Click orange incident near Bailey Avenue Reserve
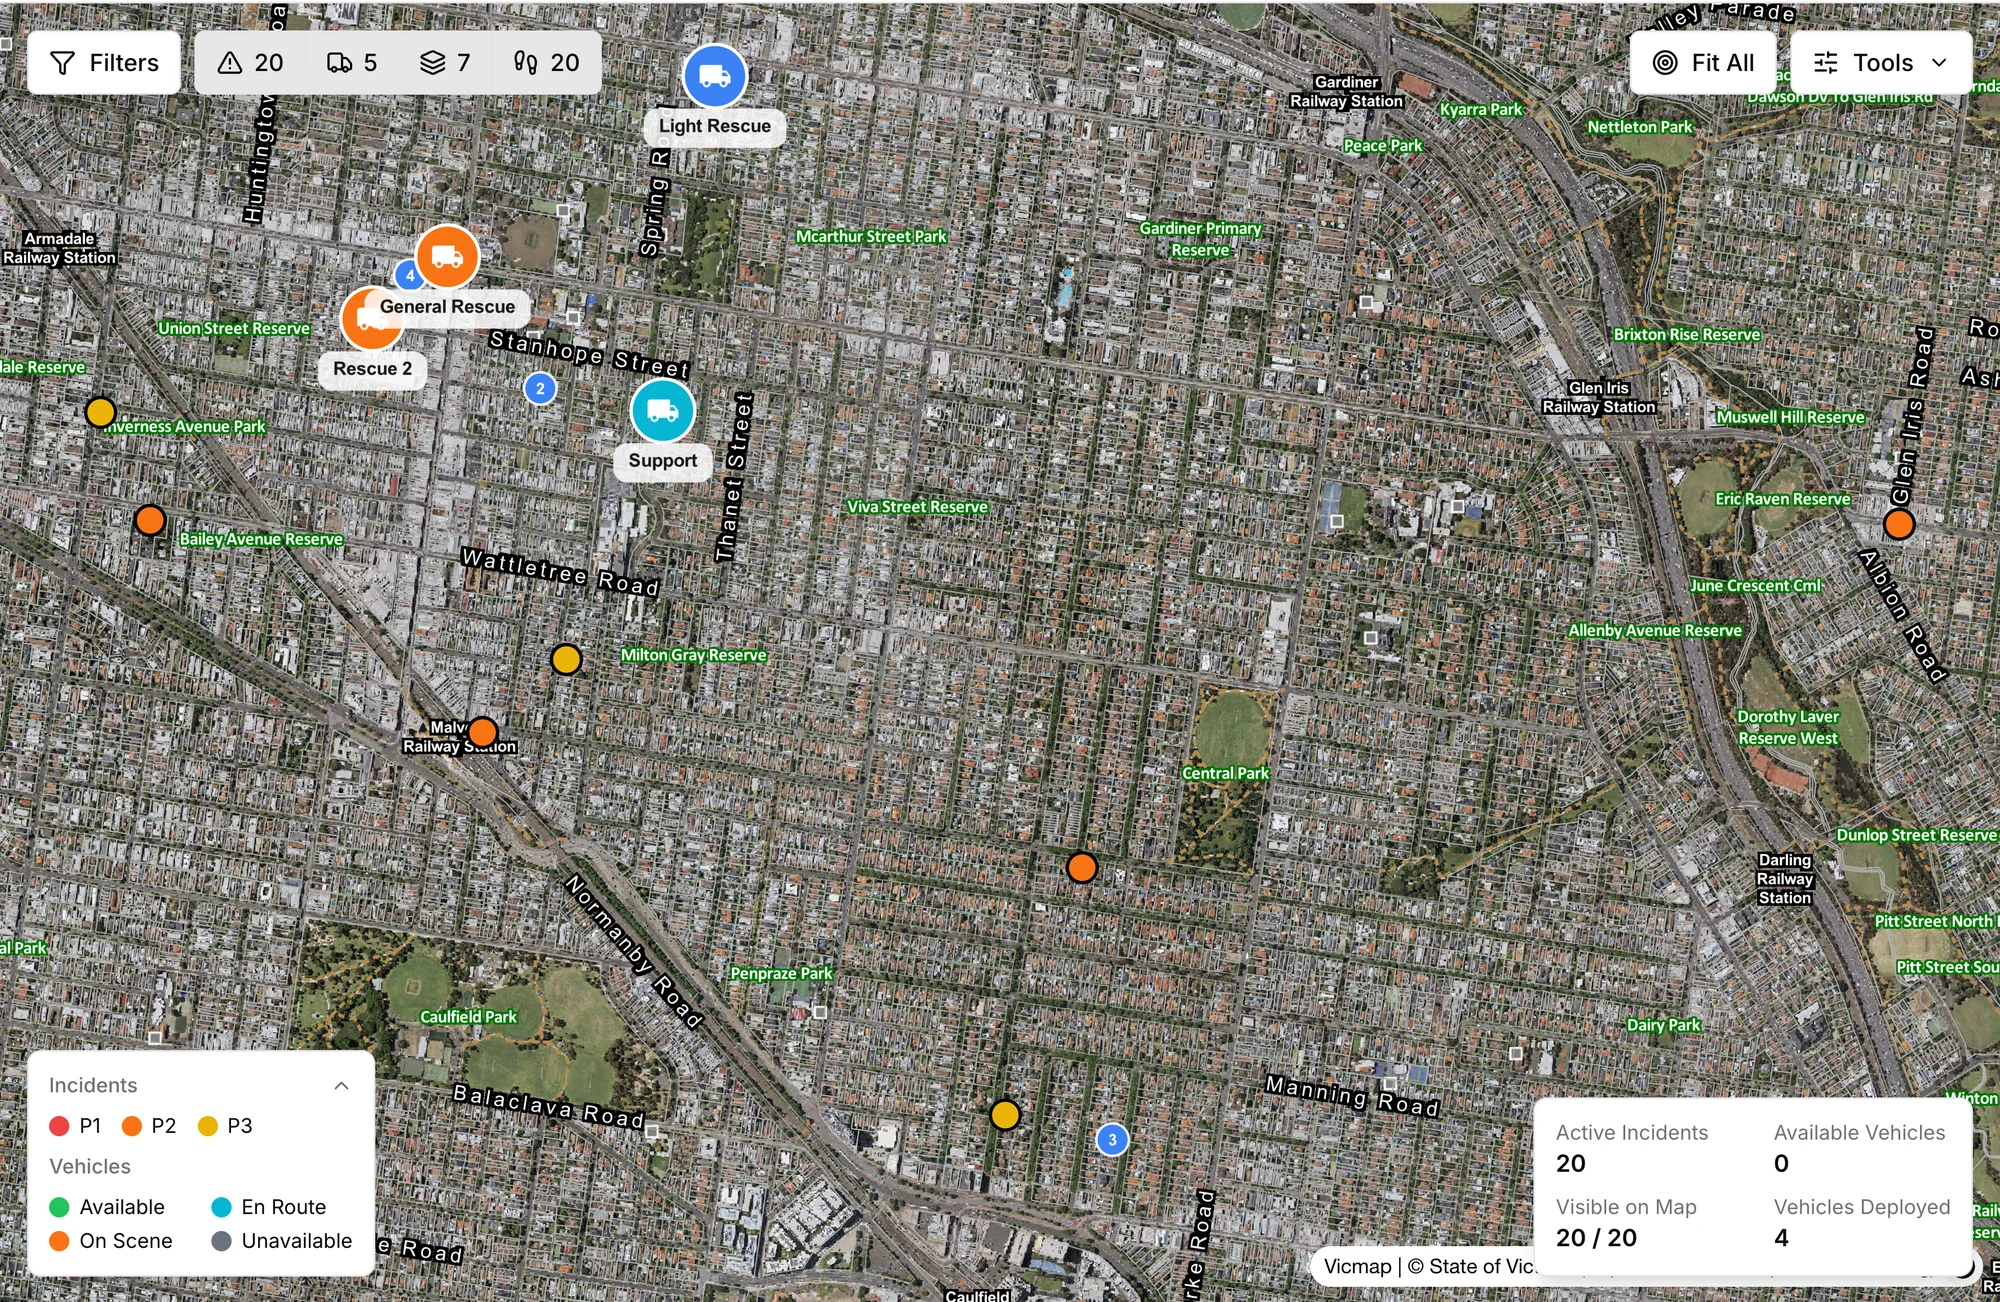 click(x=150, y=520)
